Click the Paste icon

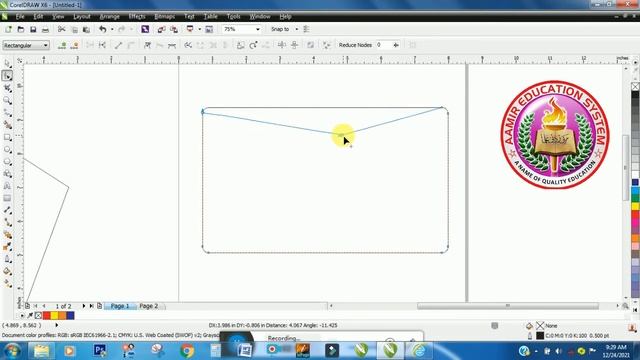pos(87,29)
